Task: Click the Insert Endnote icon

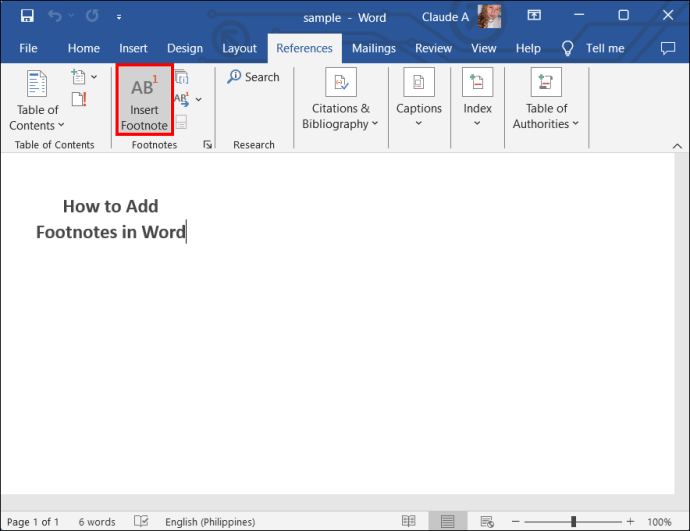Action: [182, 77]
